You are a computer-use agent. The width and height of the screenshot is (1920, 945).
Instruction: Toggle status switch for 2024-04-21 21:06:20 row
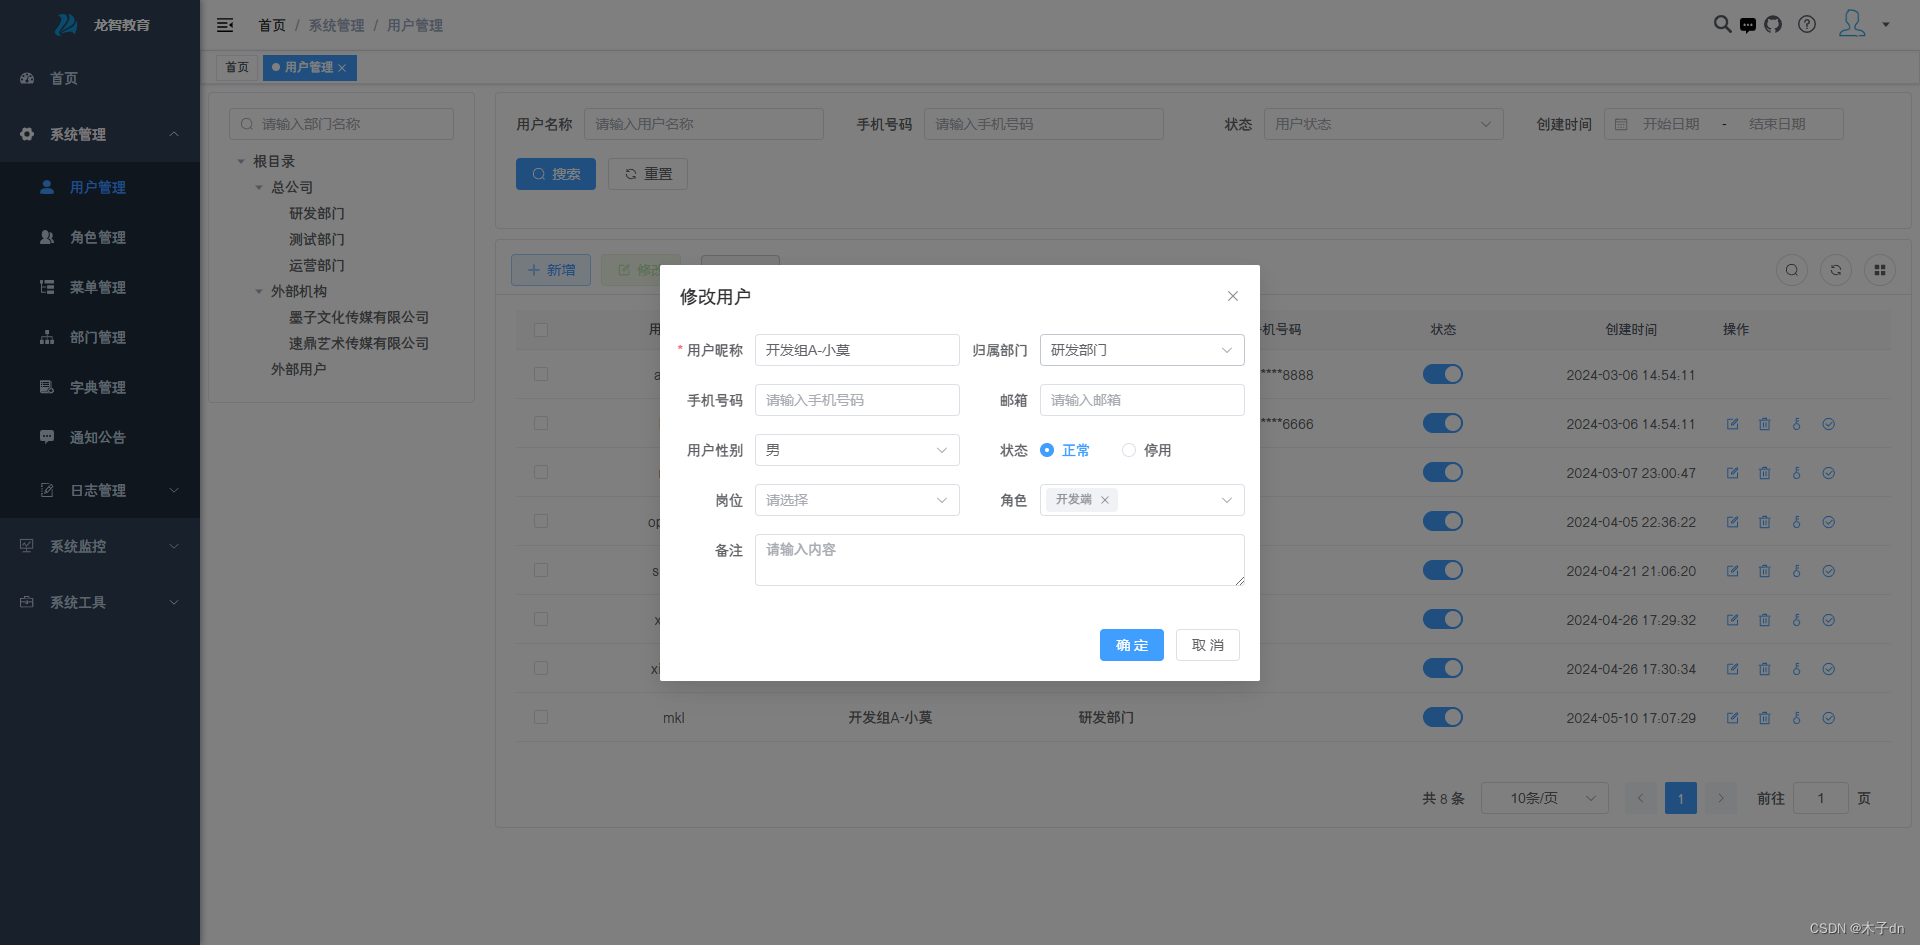coord(1443,570)
